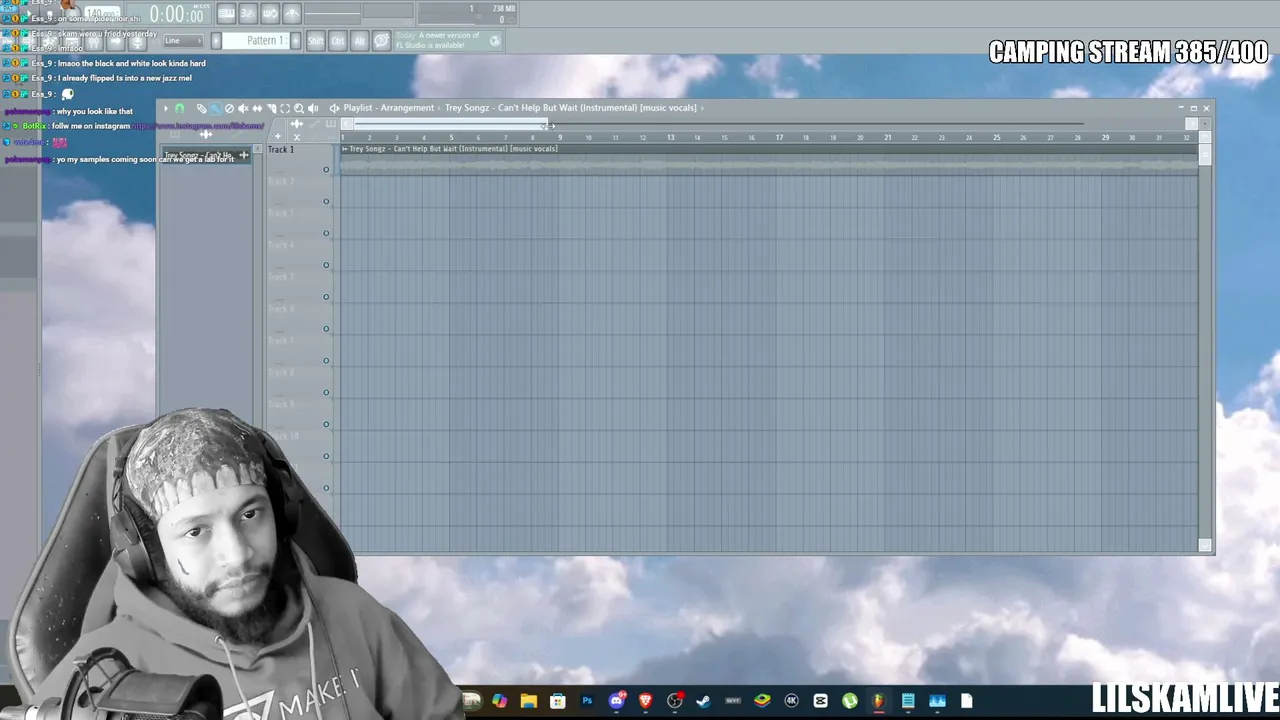Screen dimensions: 1280x720
Task: Select the Zoom magnifier tool
Action: click(x=299, y=108)
